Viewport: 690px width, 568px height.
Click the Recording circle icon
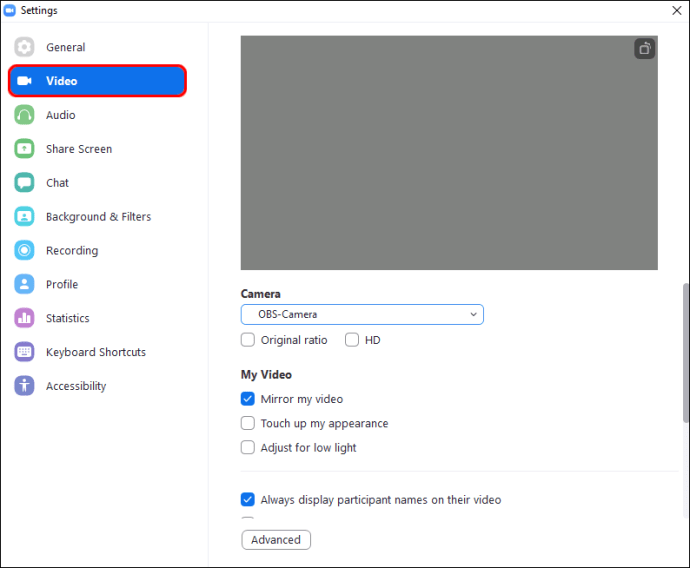tap(24, 250)
